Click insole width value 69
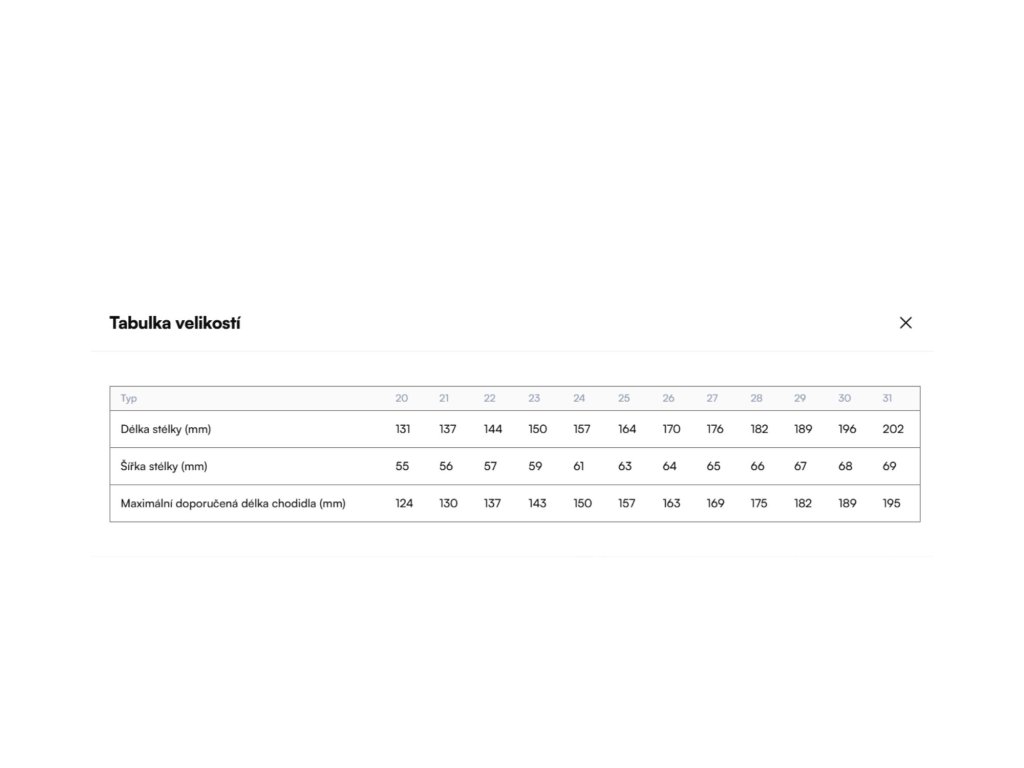1024x768 pixels. 889,466
